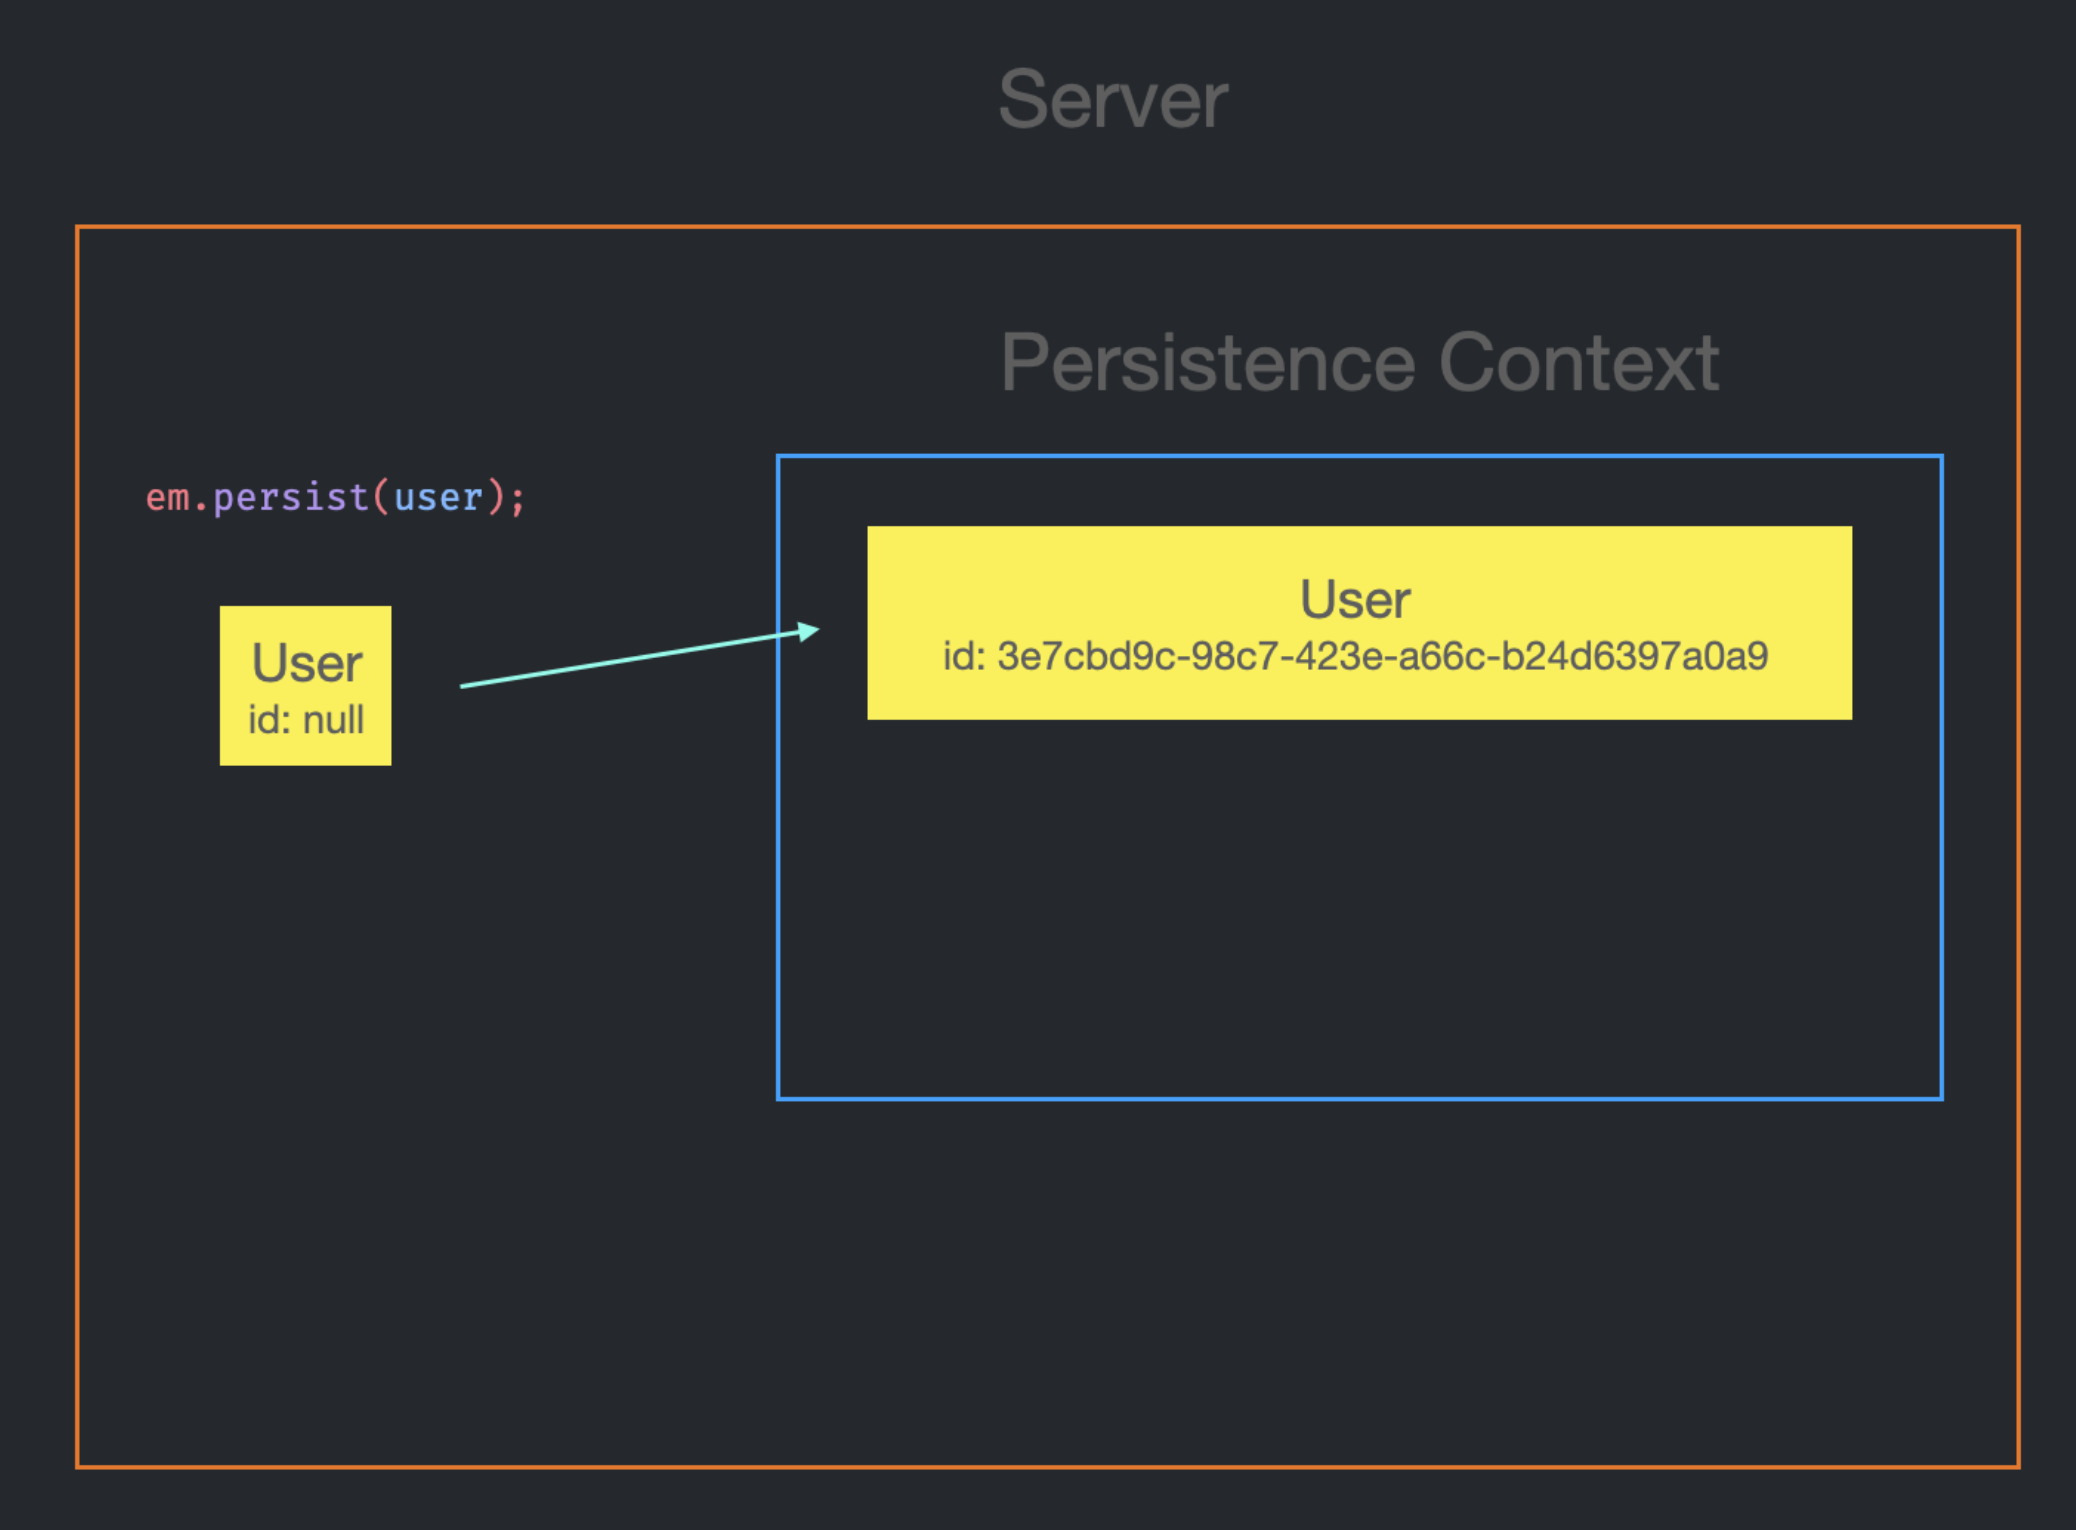Viewport: 2076px width, 1530px height.
Task: Click the top edge of orange Server border
Action: (1047, 228)
